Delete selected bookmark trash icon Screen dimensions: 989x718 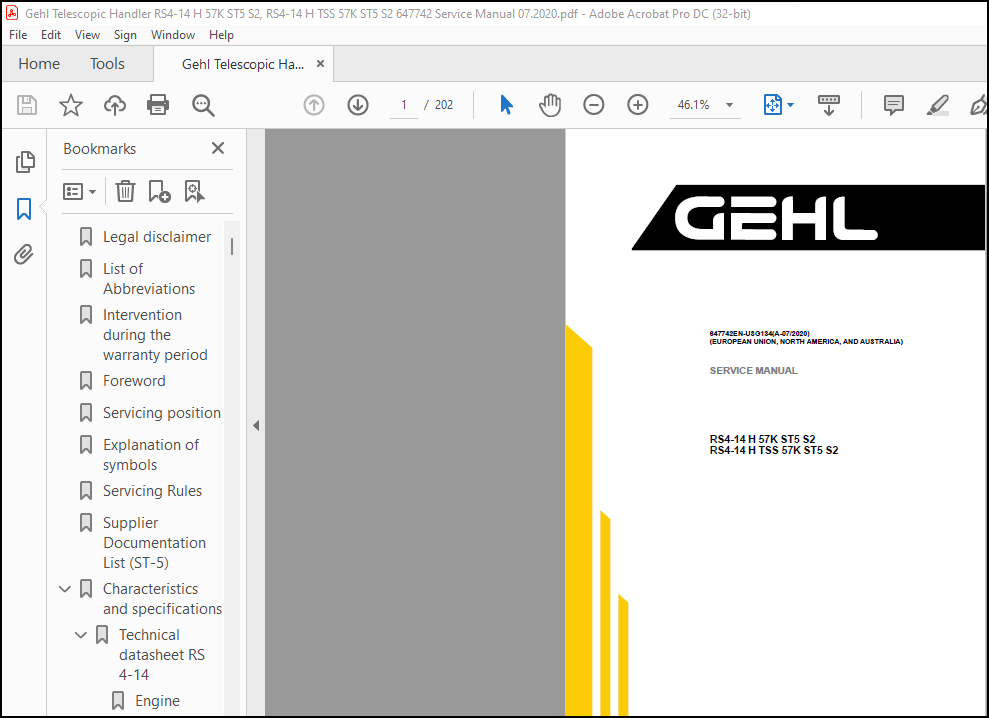(126, 191)
